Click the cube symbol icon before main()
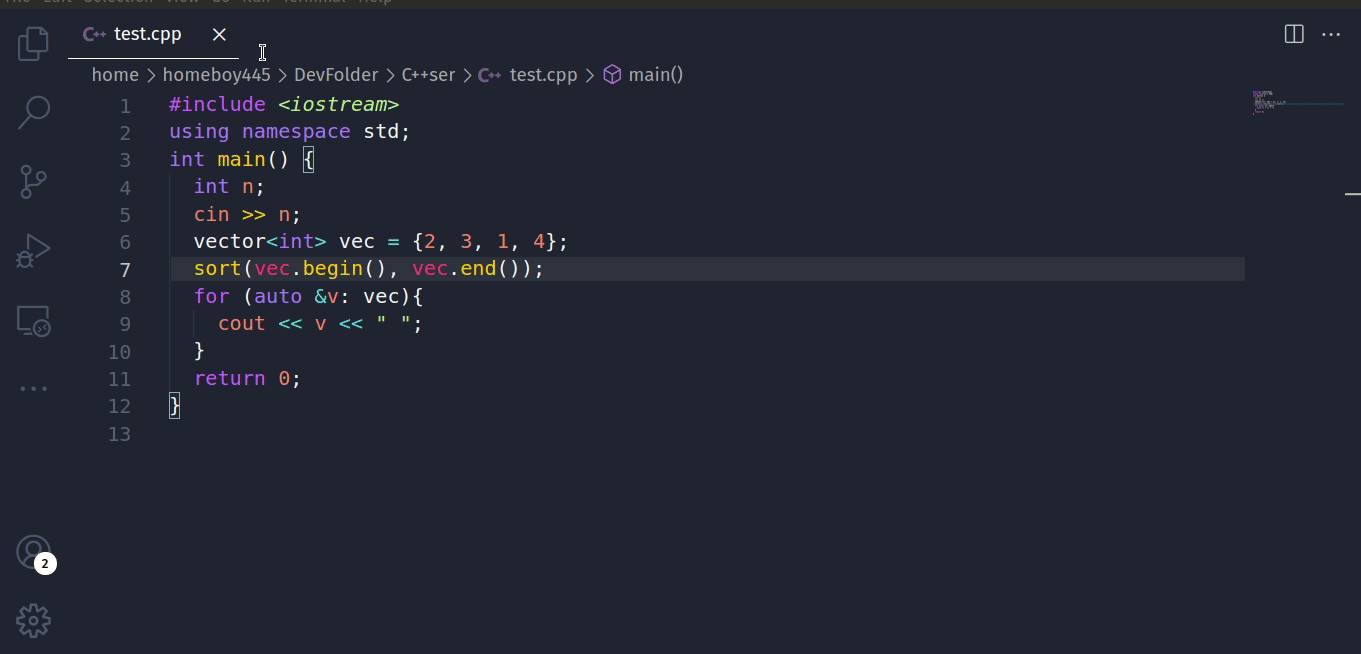This screenshot has width=1361, height=654. click(612, 75)
